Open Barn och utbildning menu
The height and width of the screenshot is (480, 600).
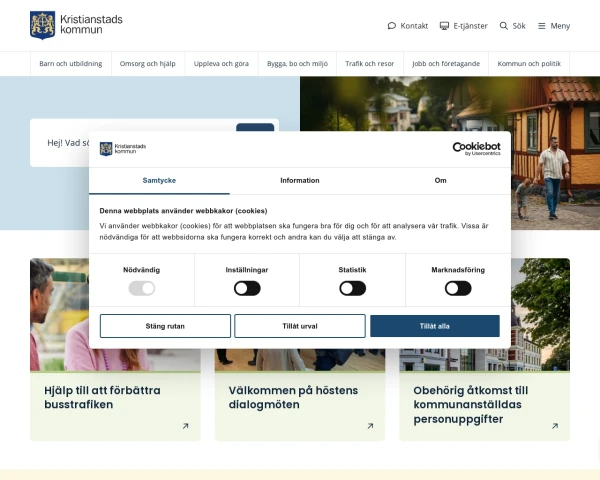(71, 64)
